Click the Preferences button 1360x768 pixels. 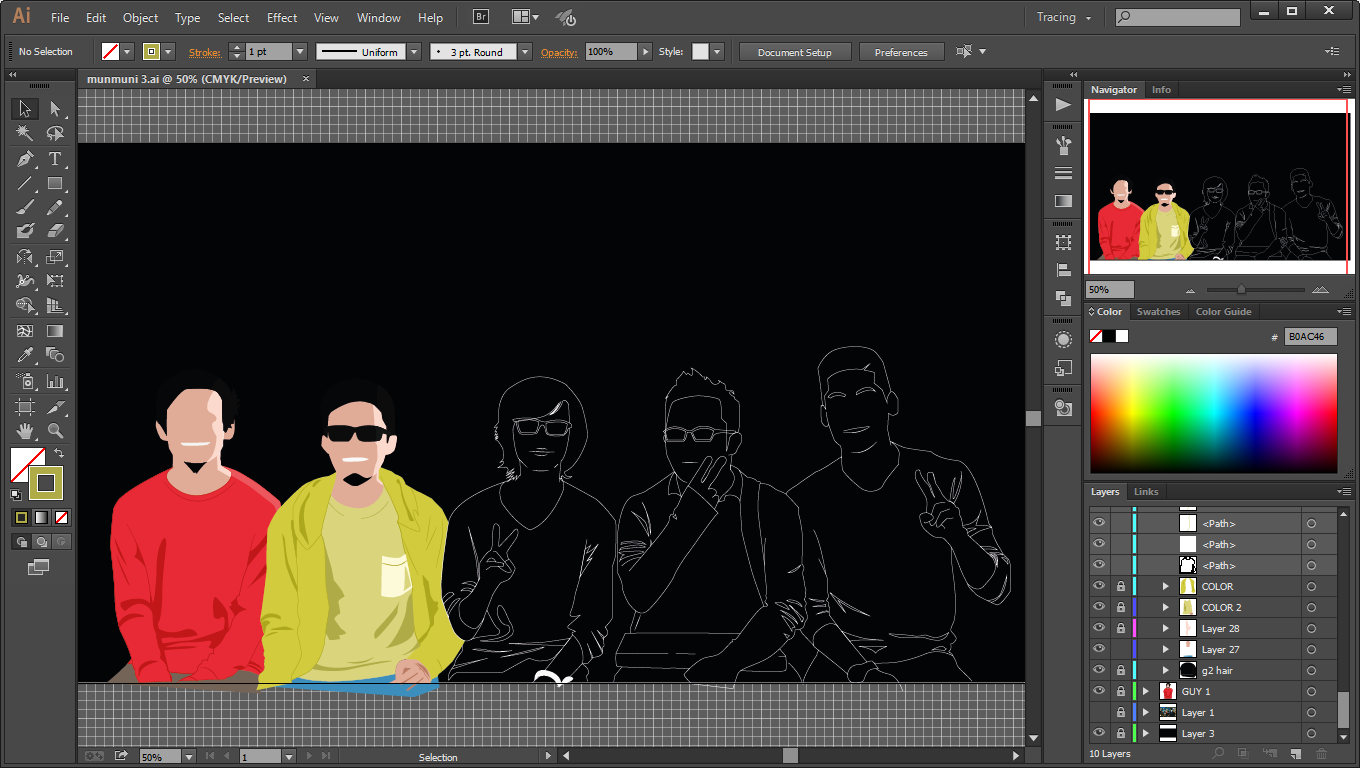click(x=900, y=52)
